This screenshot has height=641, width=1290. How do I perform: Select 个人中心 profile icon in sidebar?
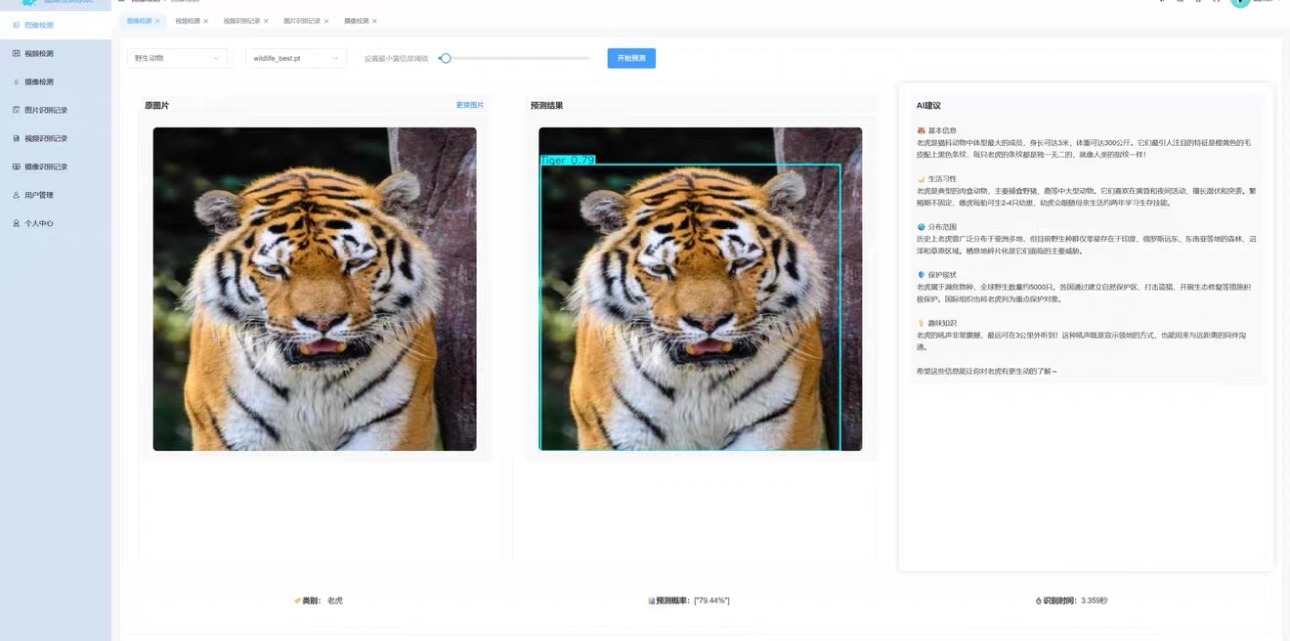coord(16,223)
